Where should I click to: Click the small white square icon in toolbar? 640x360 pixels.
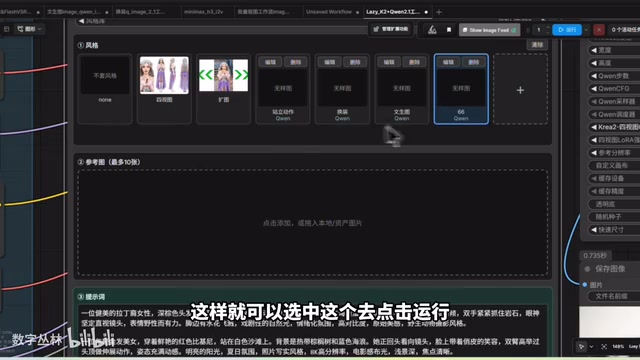click(x=449, y=30)
